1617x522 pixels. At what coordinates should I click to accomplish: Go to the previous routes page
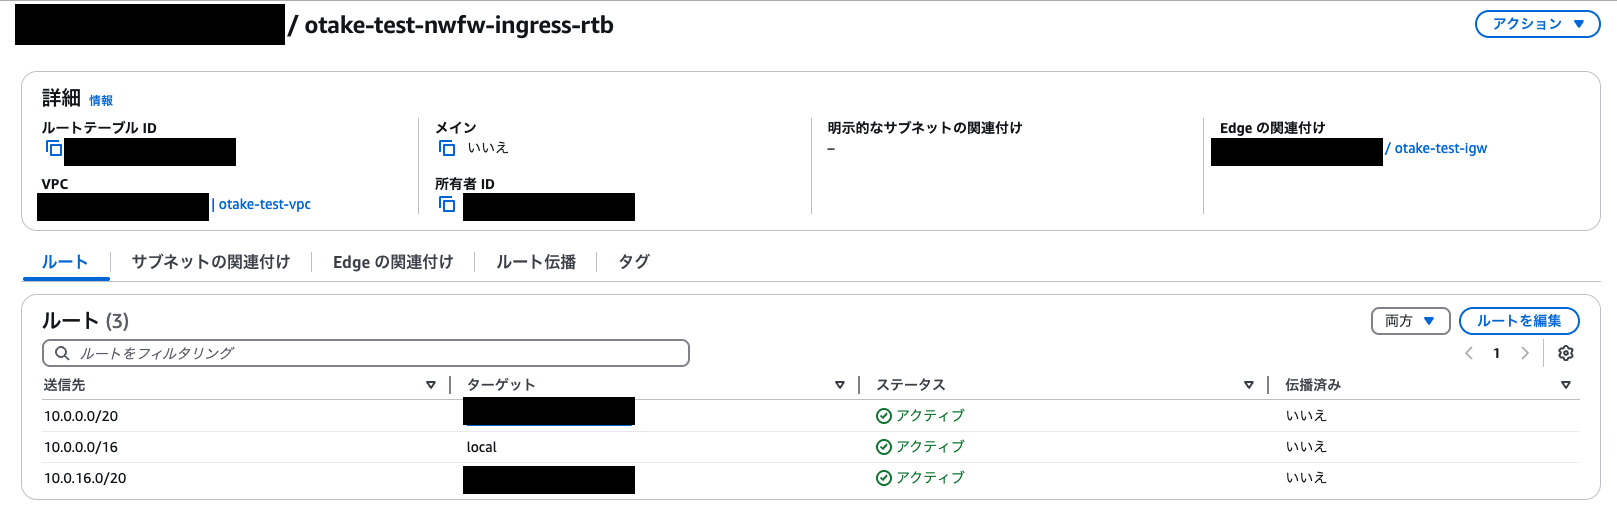tap(1469, 353)
